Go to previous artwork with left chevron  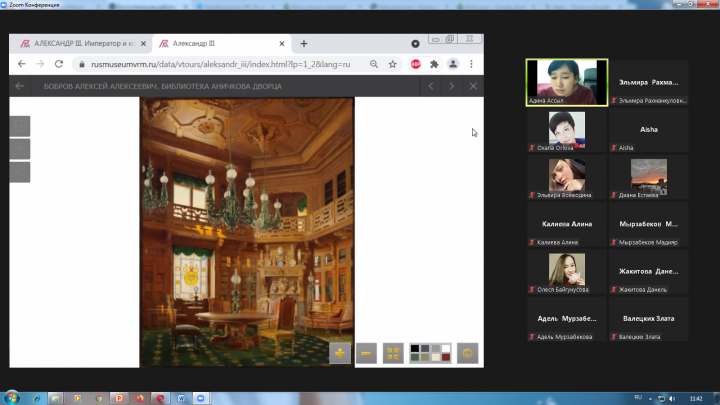(431, 86)
